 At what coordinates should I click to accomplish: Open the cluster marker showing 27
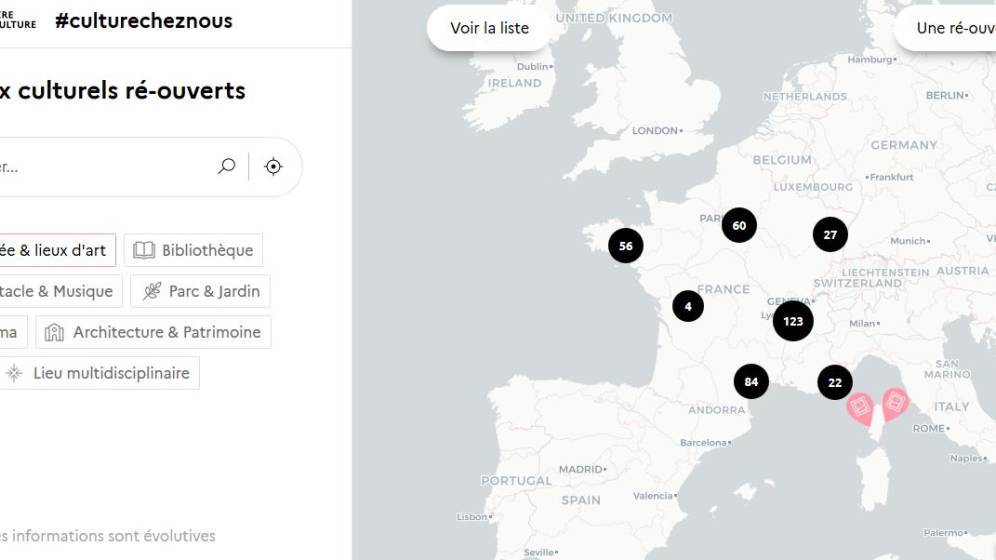[x=830, y=235]
